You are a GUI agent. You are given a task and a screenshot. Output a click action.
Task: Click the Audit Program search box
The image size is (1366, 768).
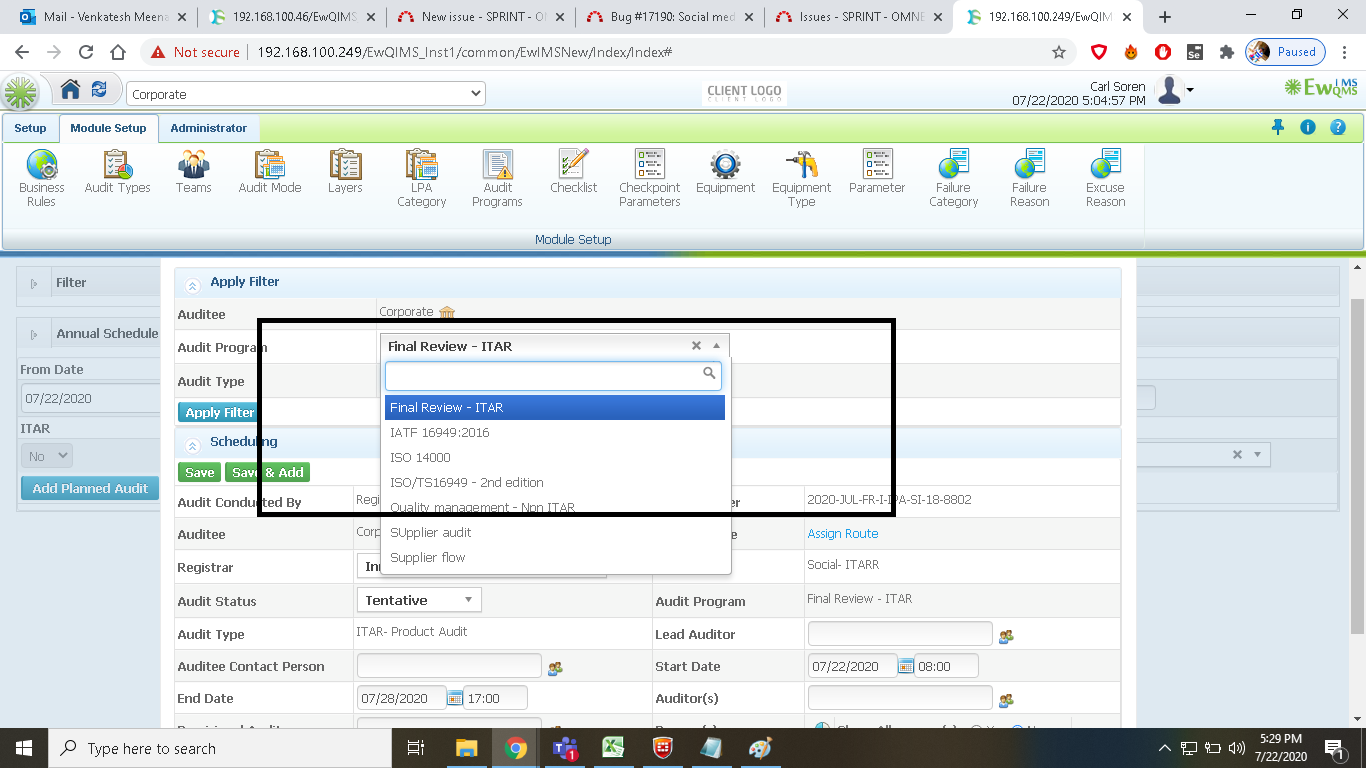coord(554,375)
